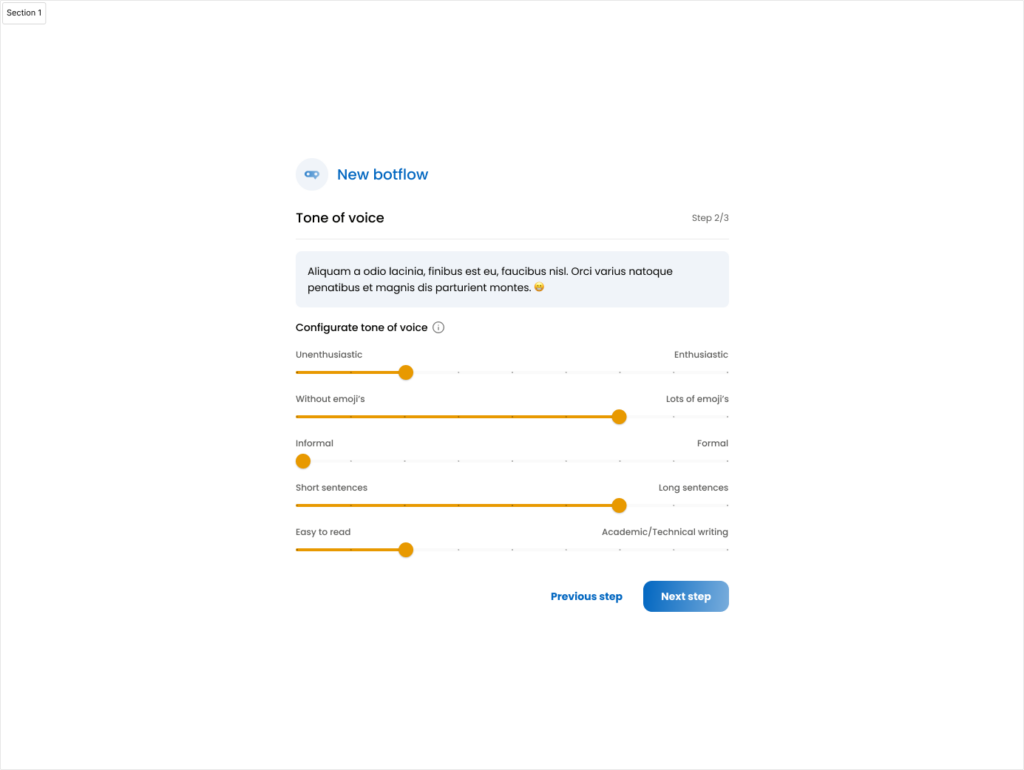Screen dimensions: 1024x770
Task: Set readability slider to Academic/Technical writing end
Action: coord(727,550)
